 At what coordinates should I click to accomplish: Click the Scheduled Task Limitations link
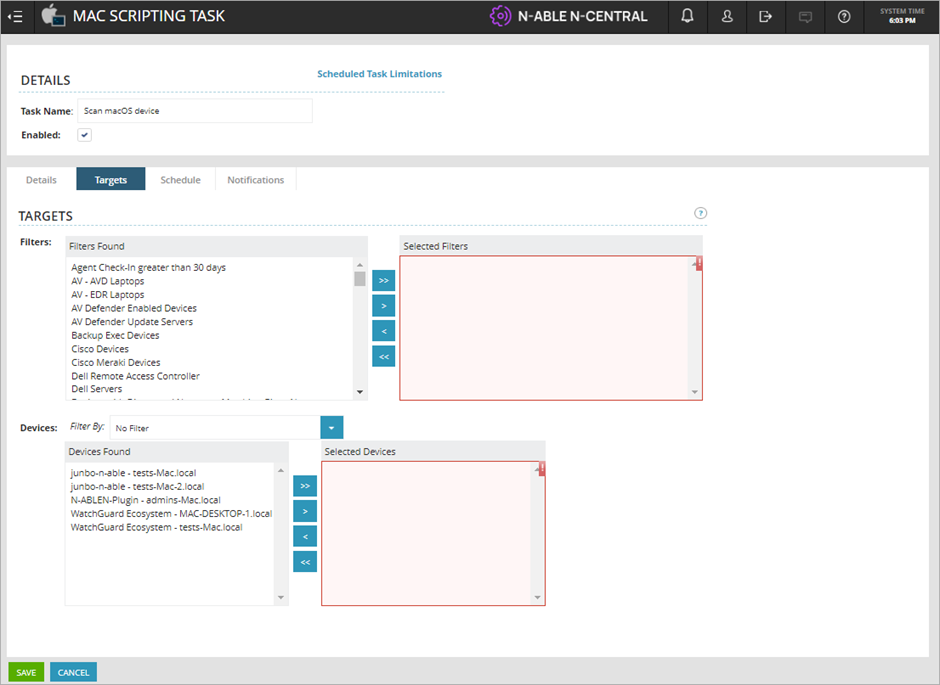click(x=379, y=73)
